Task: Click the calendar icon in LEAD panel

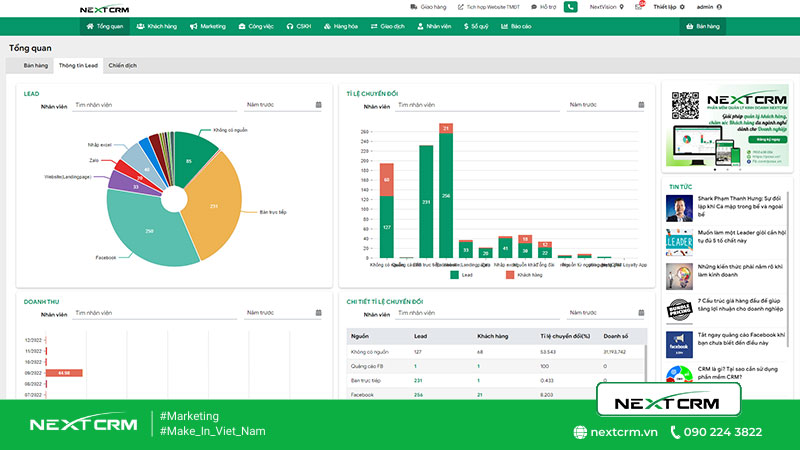Action: [x=318, y=104]
